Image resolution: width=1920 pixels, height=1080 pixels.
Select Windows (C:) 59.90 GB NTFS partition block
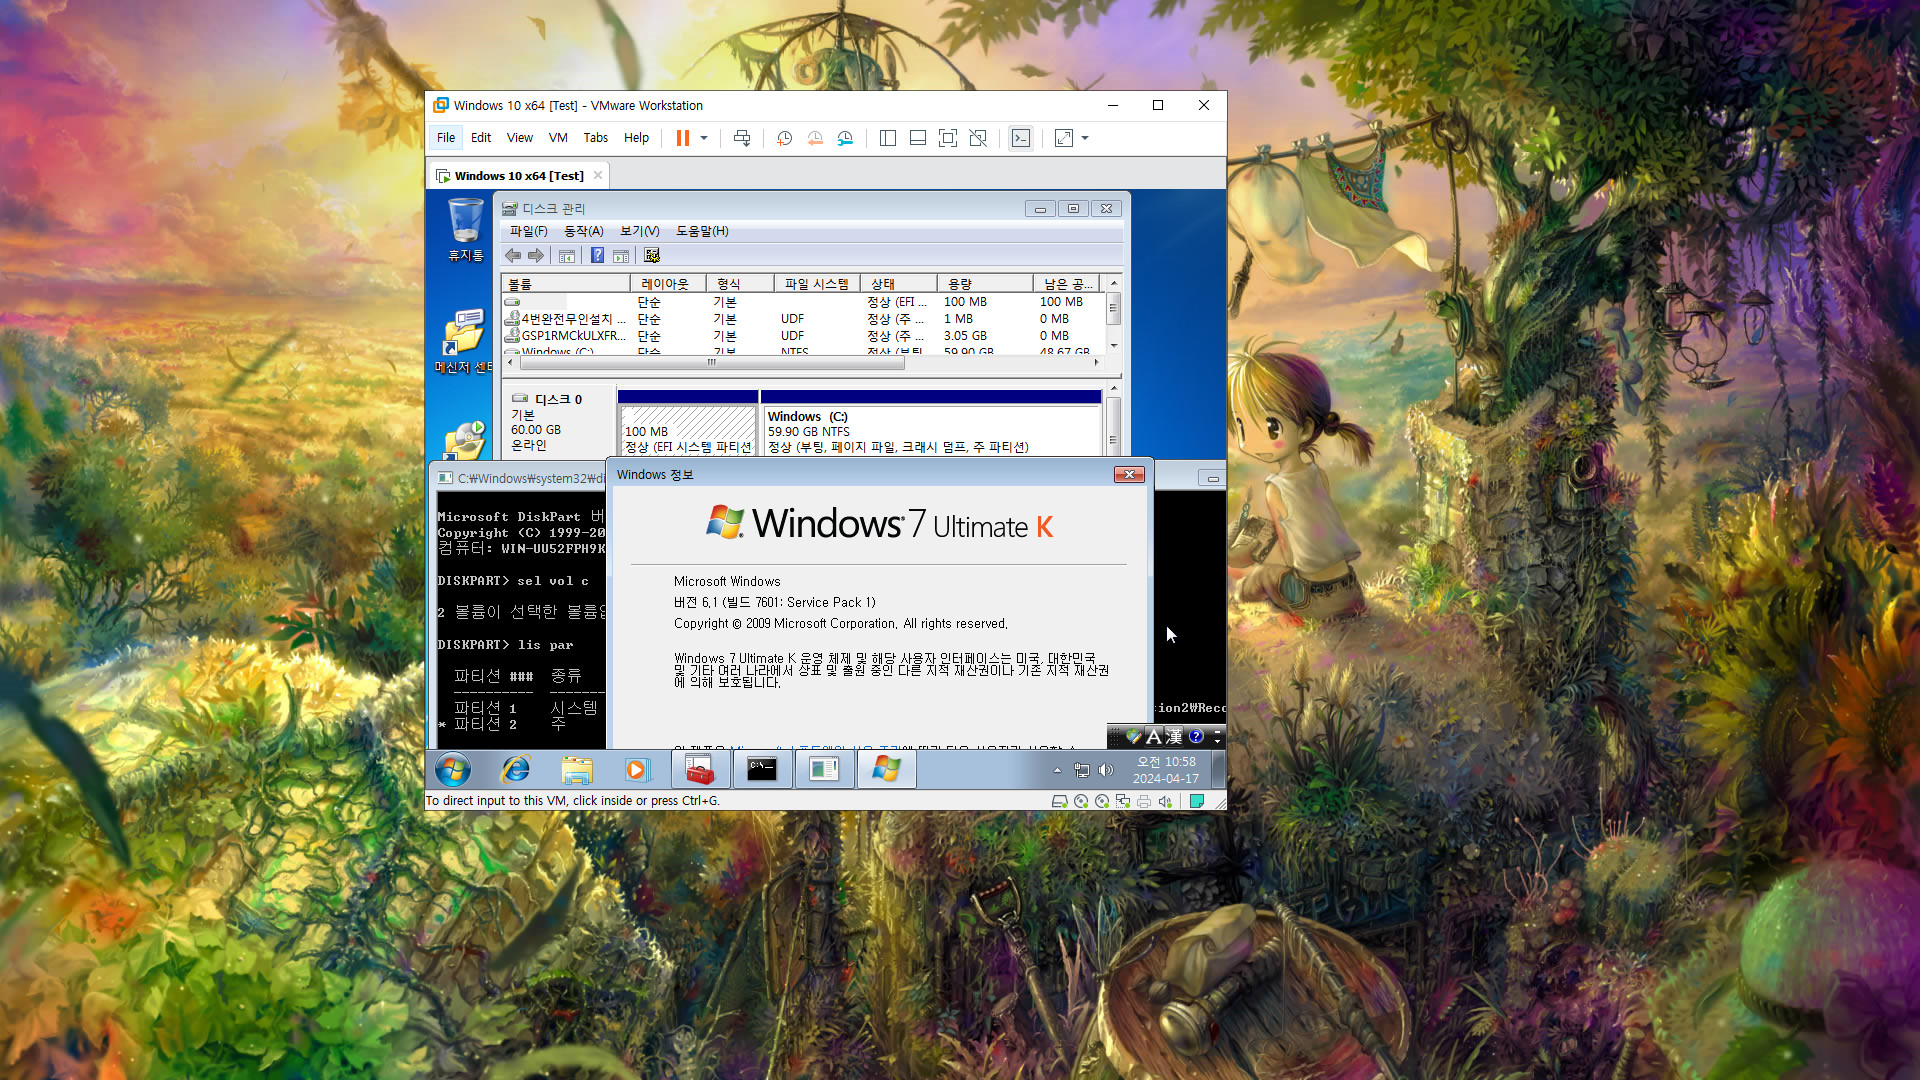click(931, 431)
